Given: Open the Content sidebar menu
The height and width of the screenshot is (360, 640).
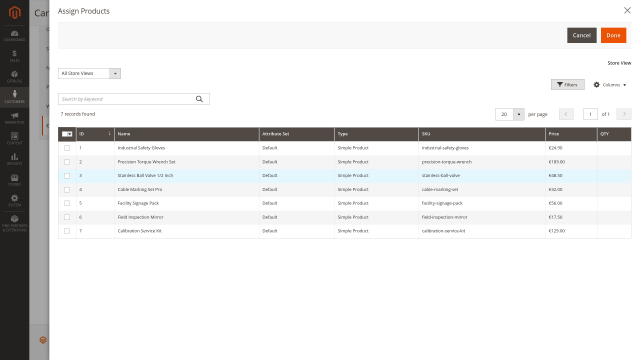Looking at the screenshot, I should [14, 139].
